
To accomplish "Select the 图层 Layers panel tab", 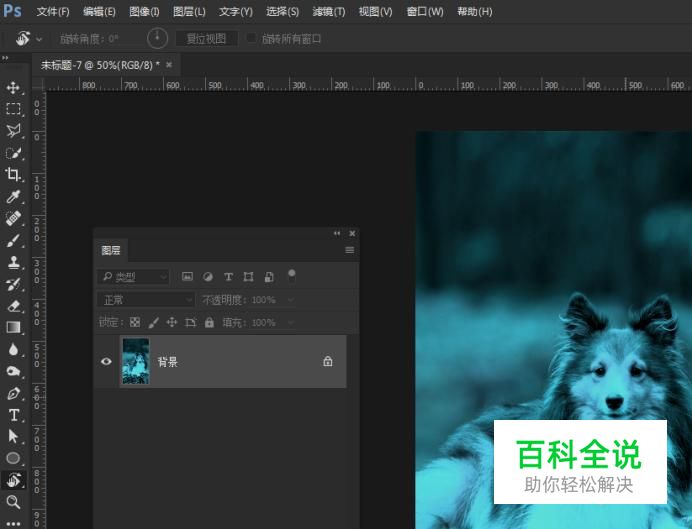I will coord(111,250).
